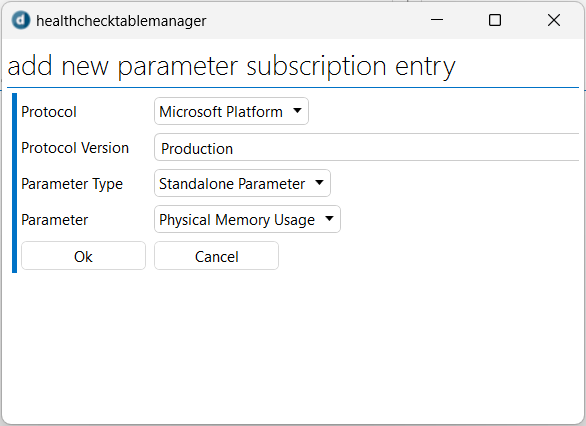The image size is (586, 426).
Task: Maximize the healthchecktablemanager window
Action: click(495, 20)
